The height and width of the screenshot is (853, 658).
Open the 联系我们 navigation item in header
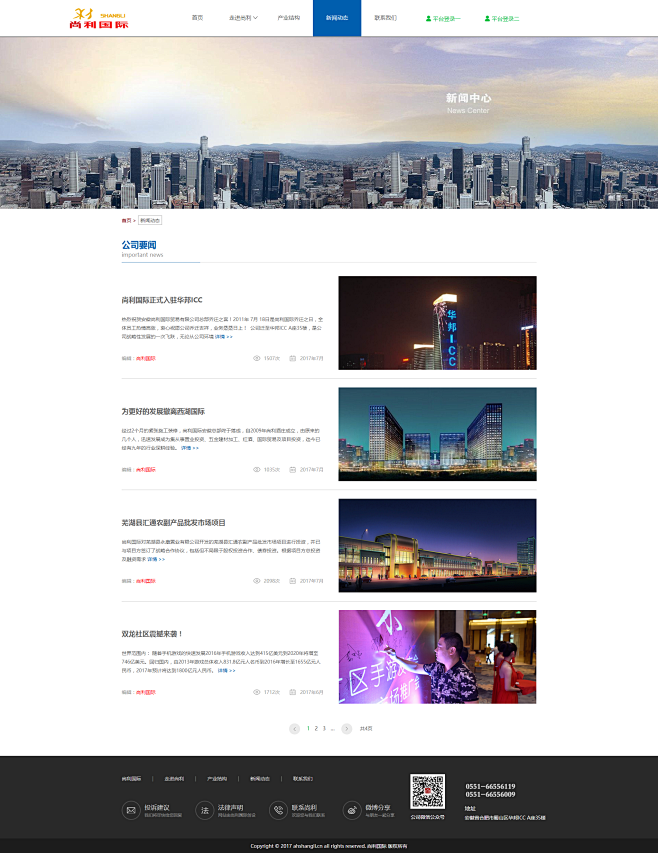[385, 18]
